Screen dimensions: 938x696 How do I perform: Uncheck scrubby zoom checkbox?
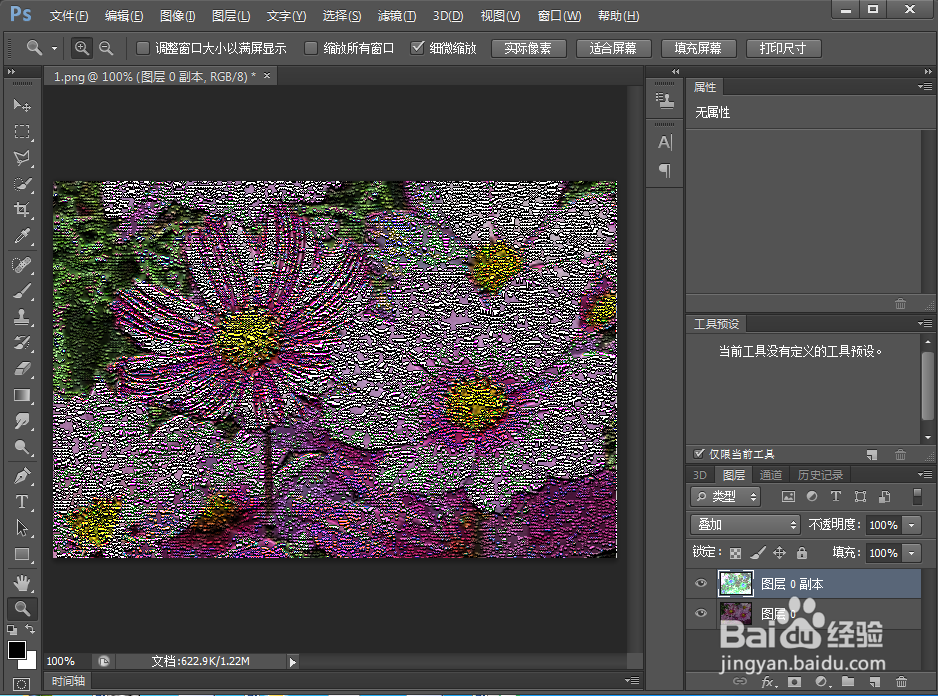[x=418, y=47]
